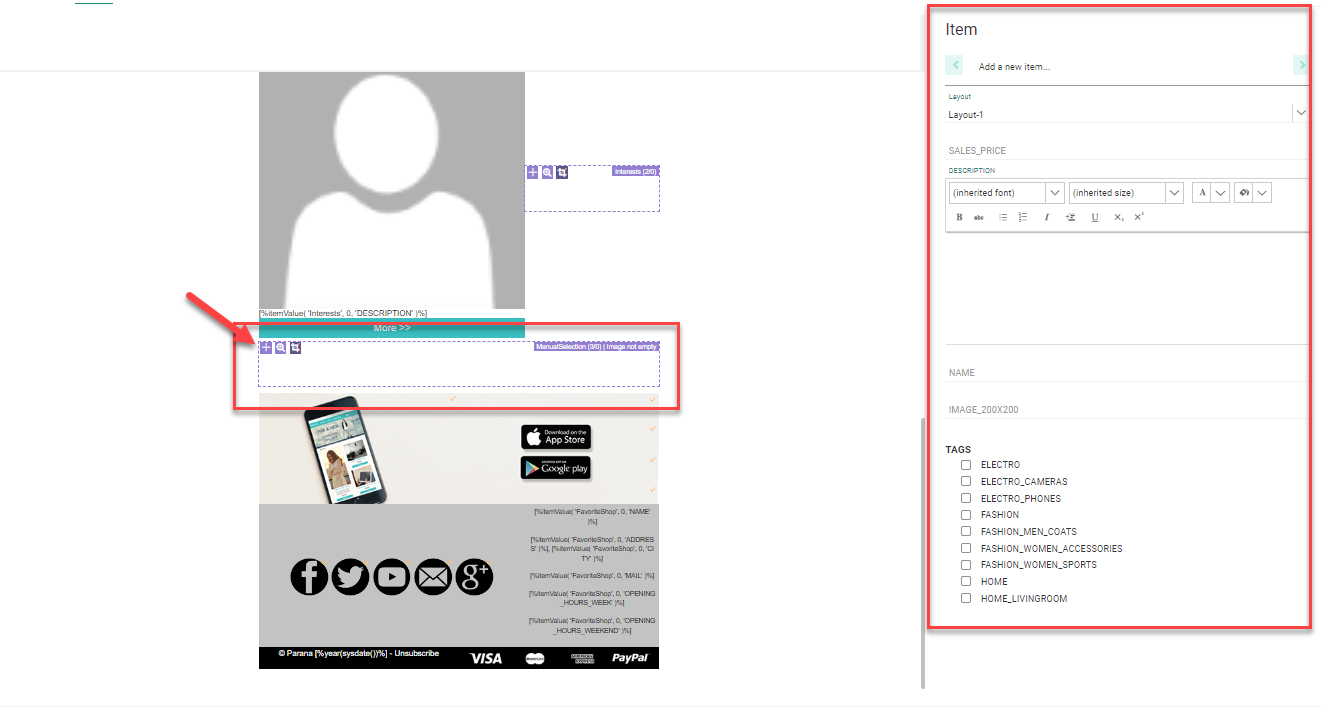
Task: Add item to ManualSelection block
Action: [266, 347]
